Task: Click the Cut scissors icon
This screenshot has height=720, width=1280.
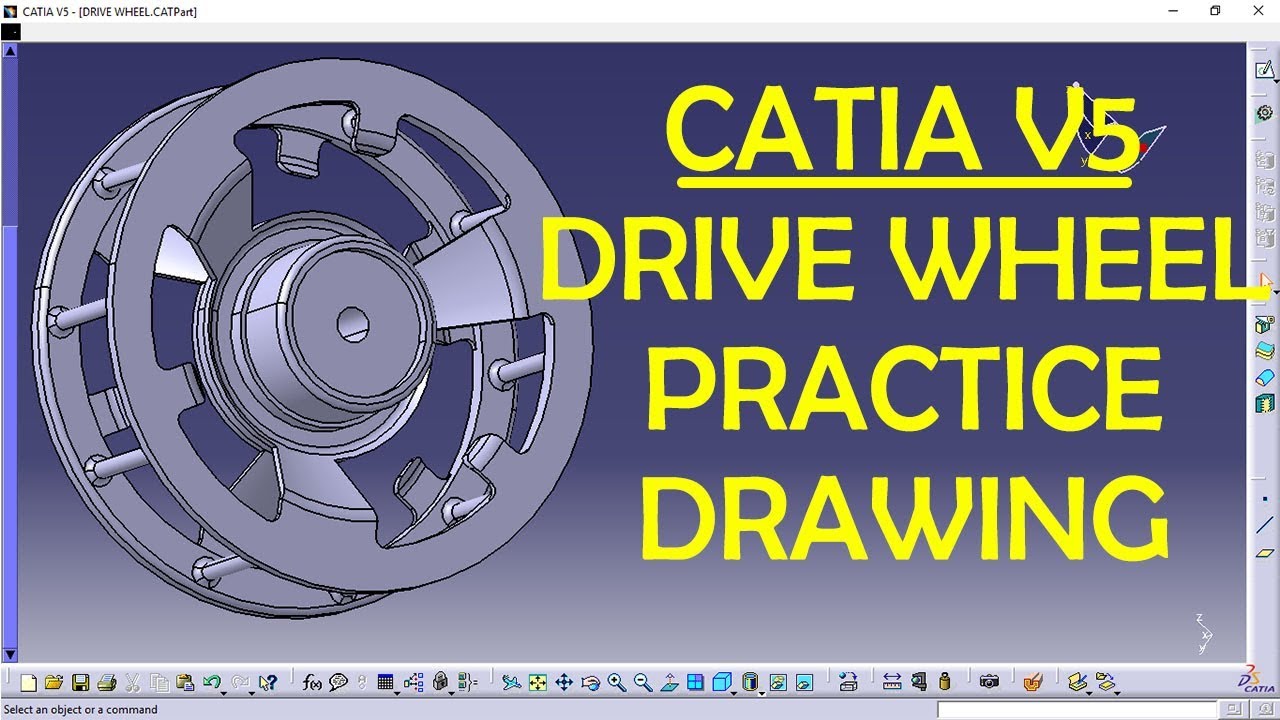Action: (x=133, y=683)
